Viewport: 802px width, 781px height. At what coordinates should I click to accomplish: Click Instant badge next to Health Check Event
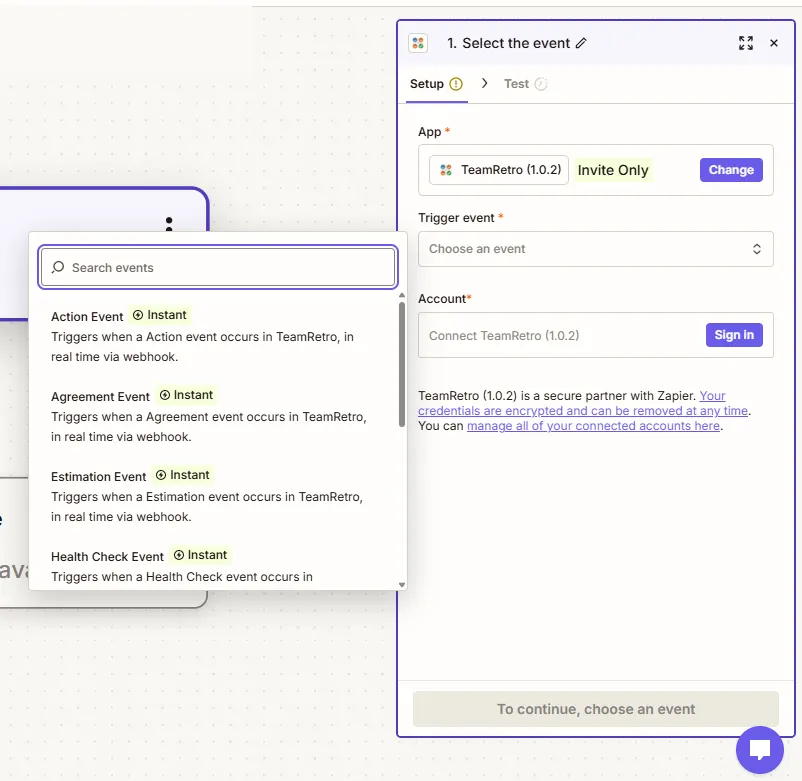(x=200, y=555)
